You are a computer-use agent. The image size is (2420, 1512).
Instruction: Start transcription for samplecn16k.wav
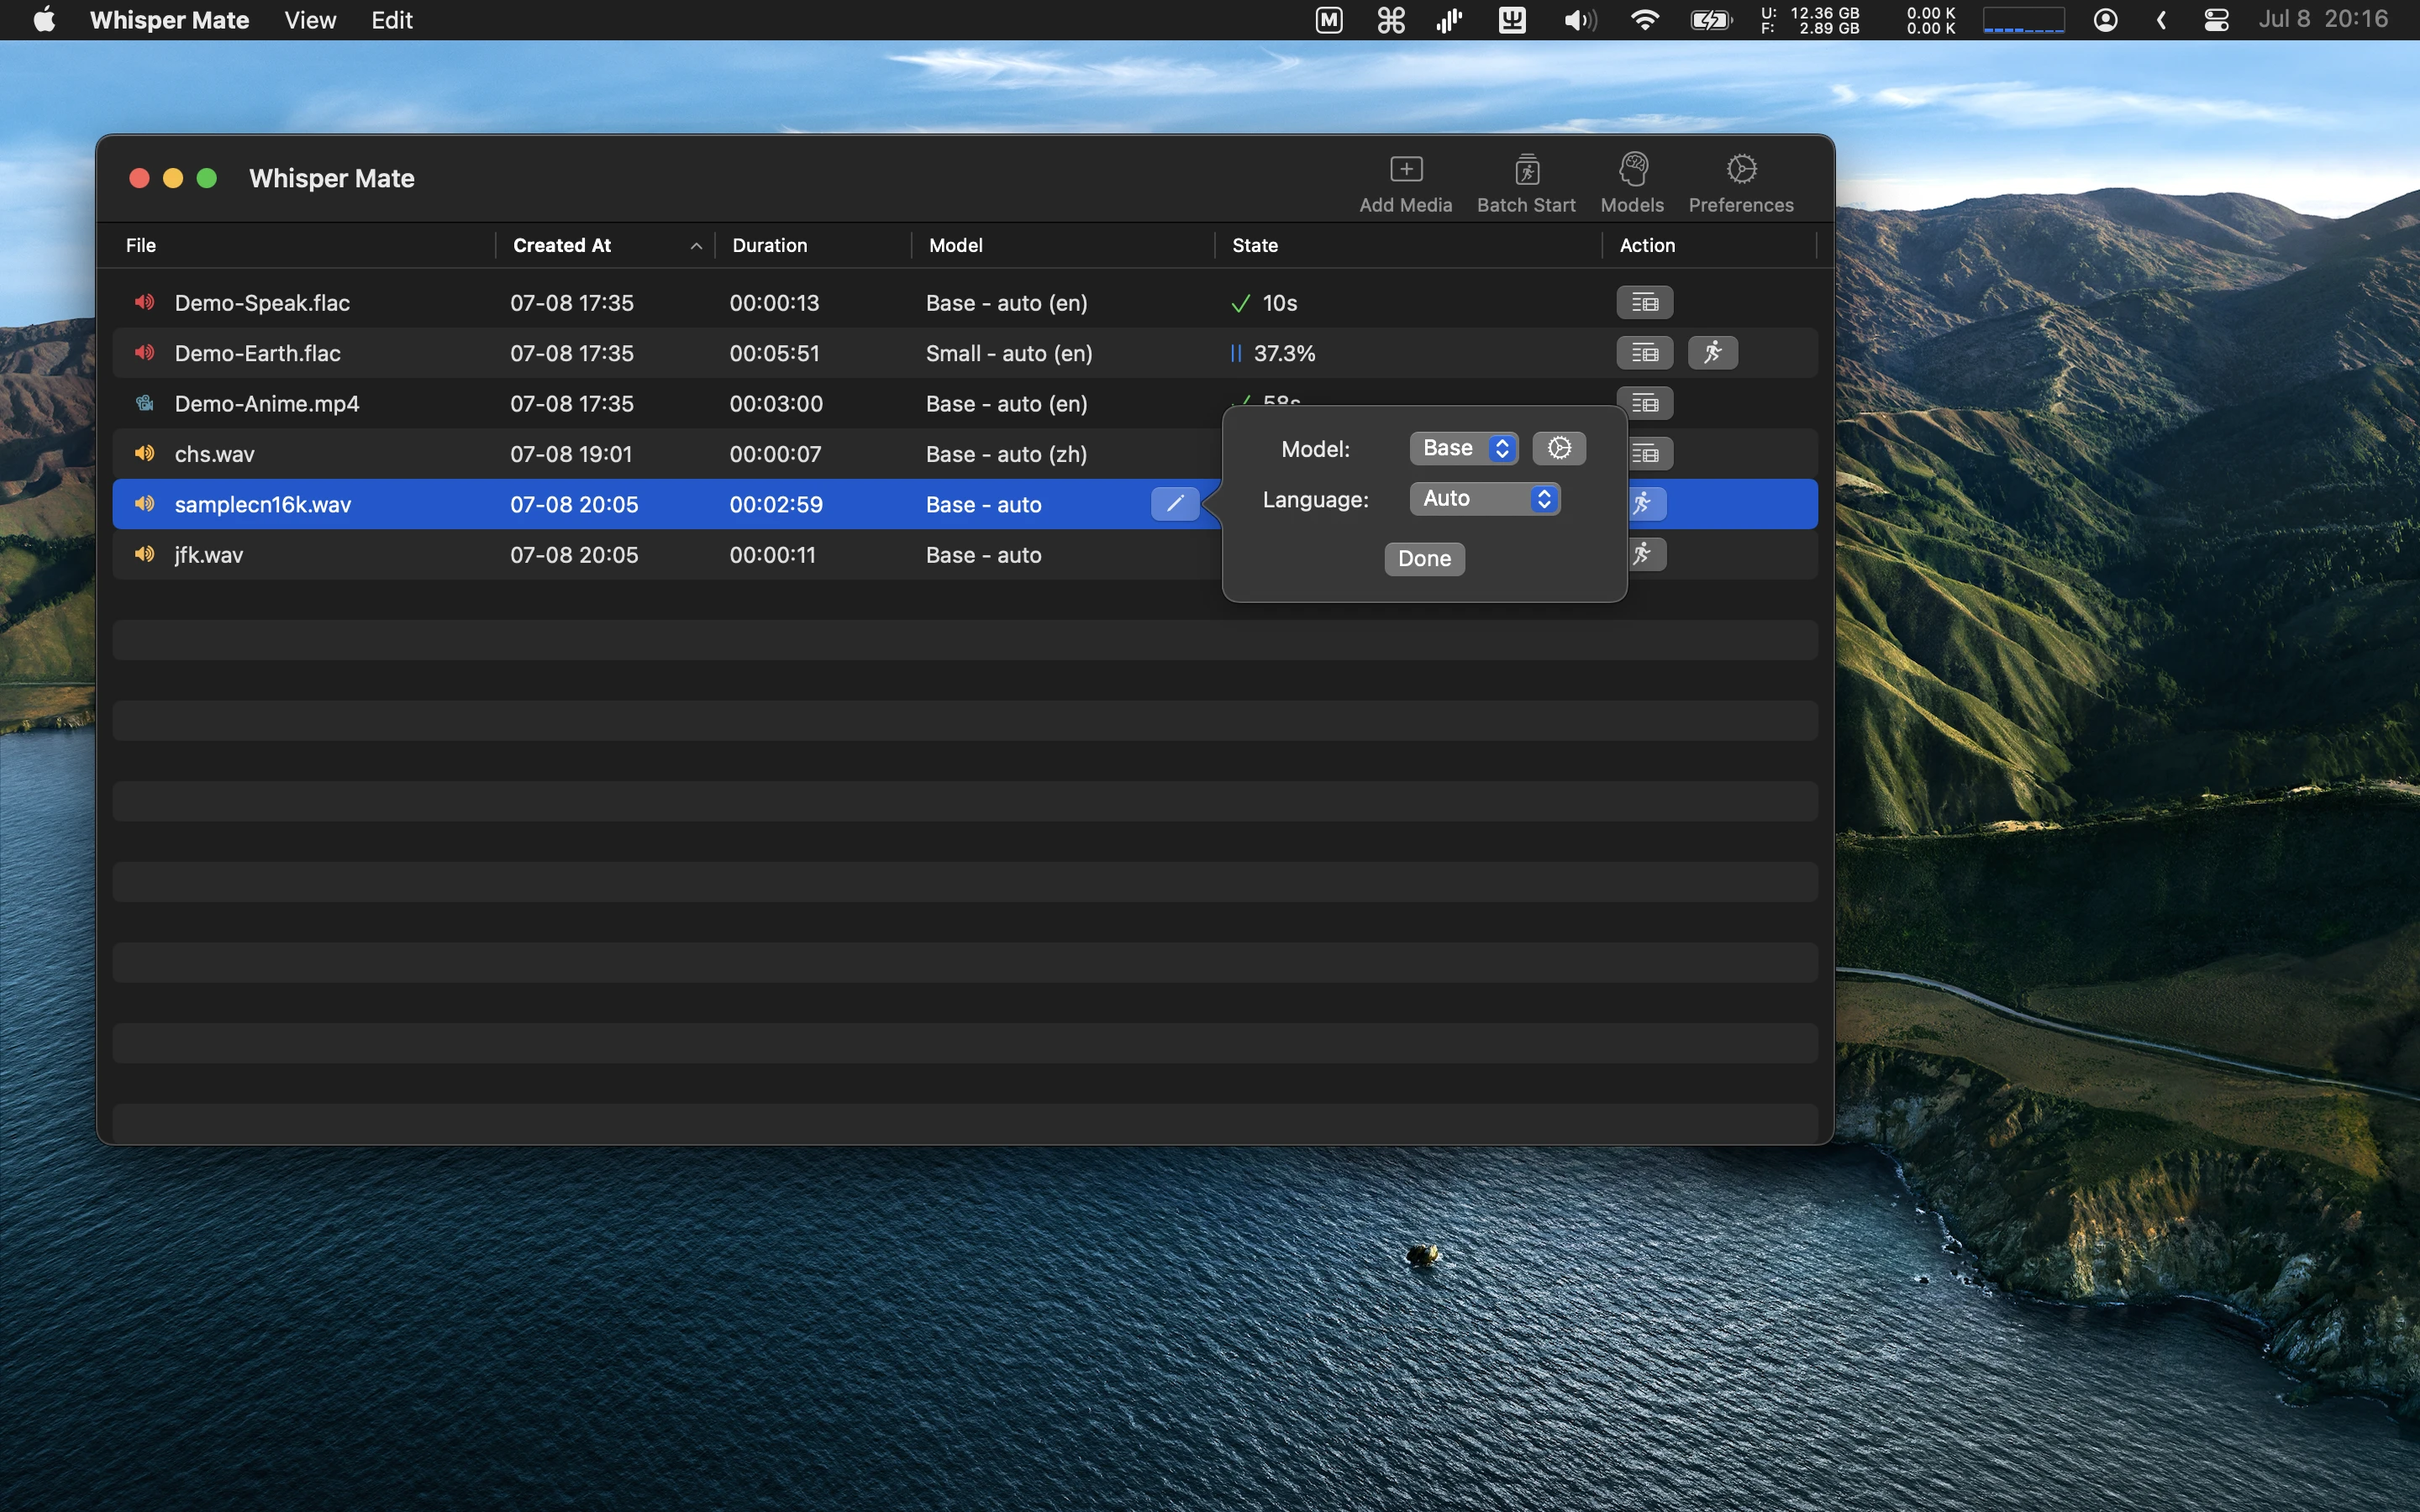(1645, 504)
